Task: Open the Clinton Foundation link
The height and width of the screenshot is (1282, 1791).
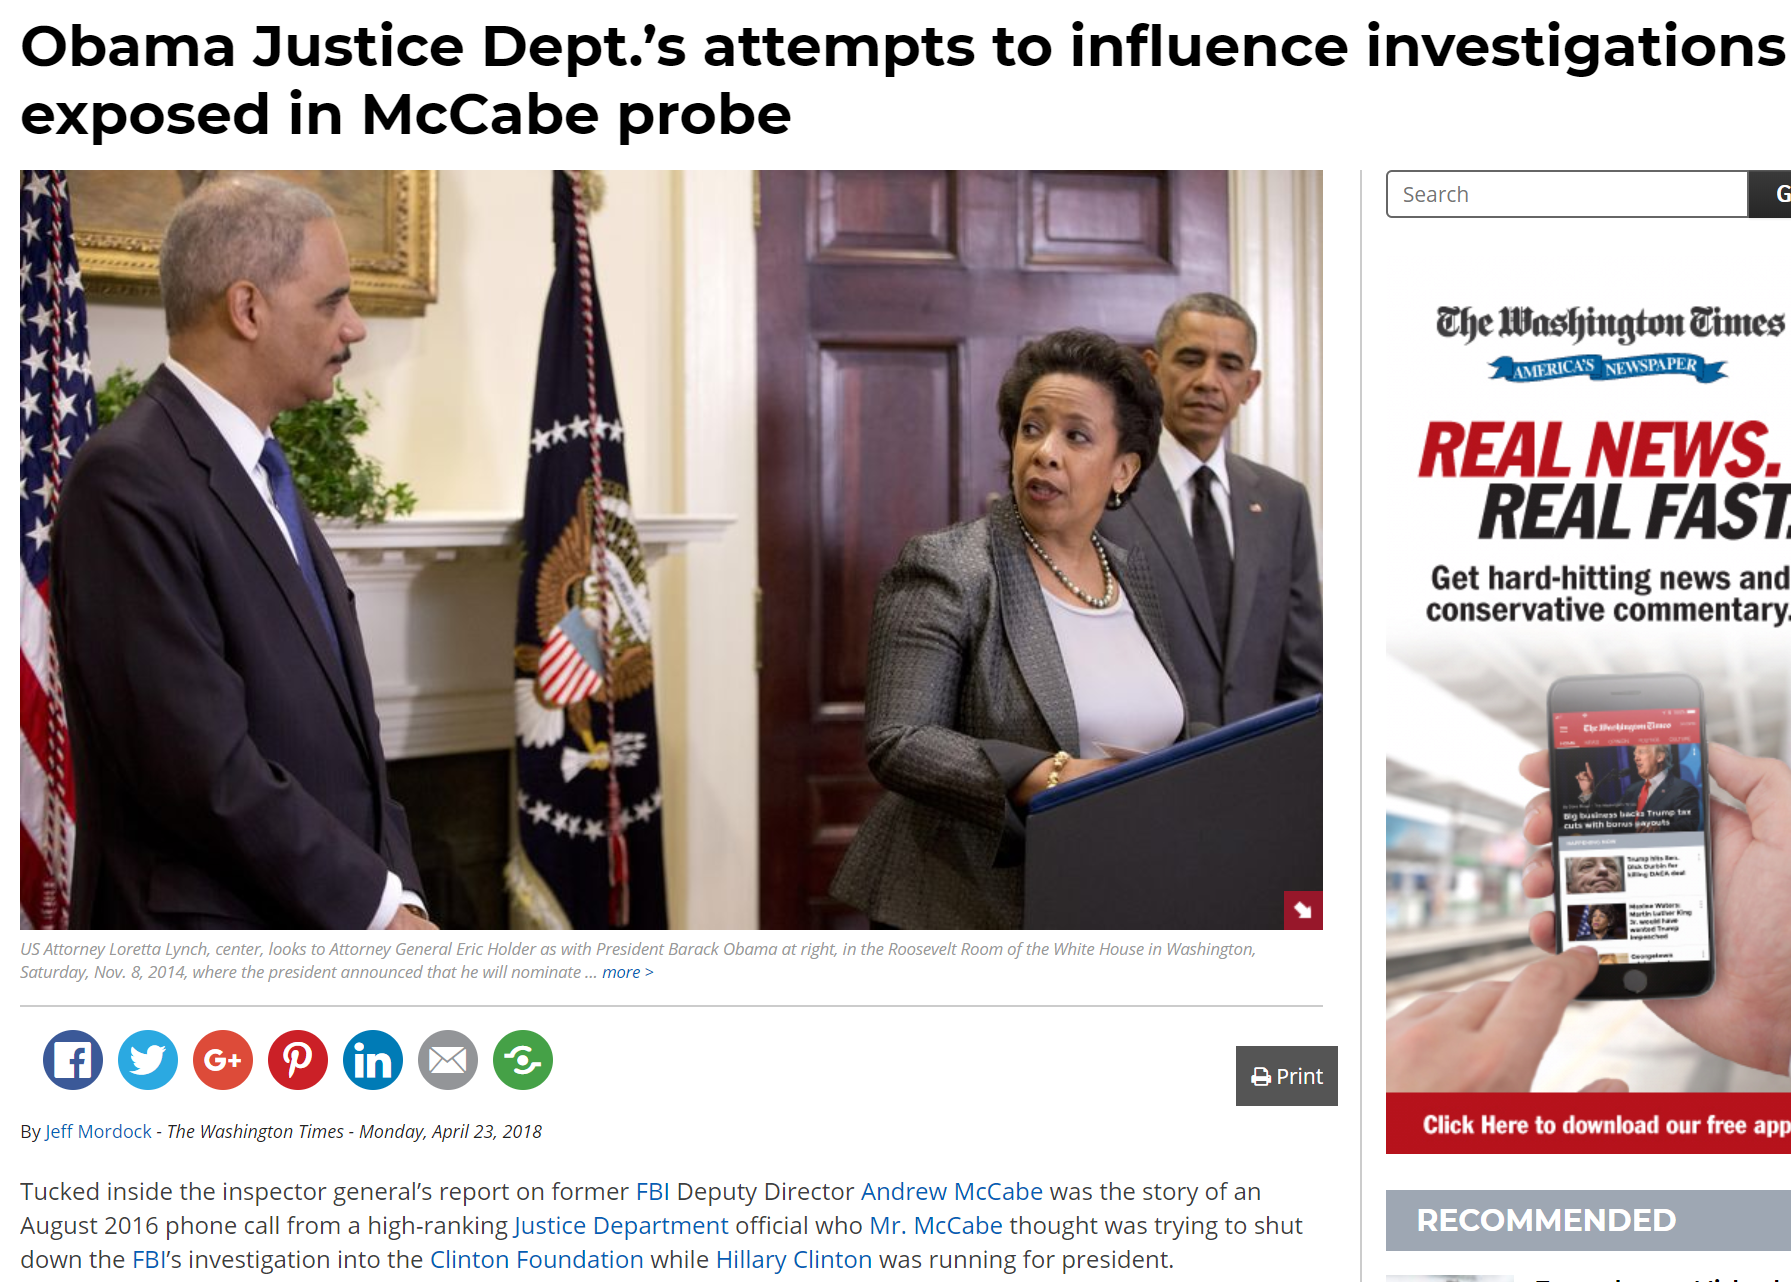Action: pos(537,1259)
